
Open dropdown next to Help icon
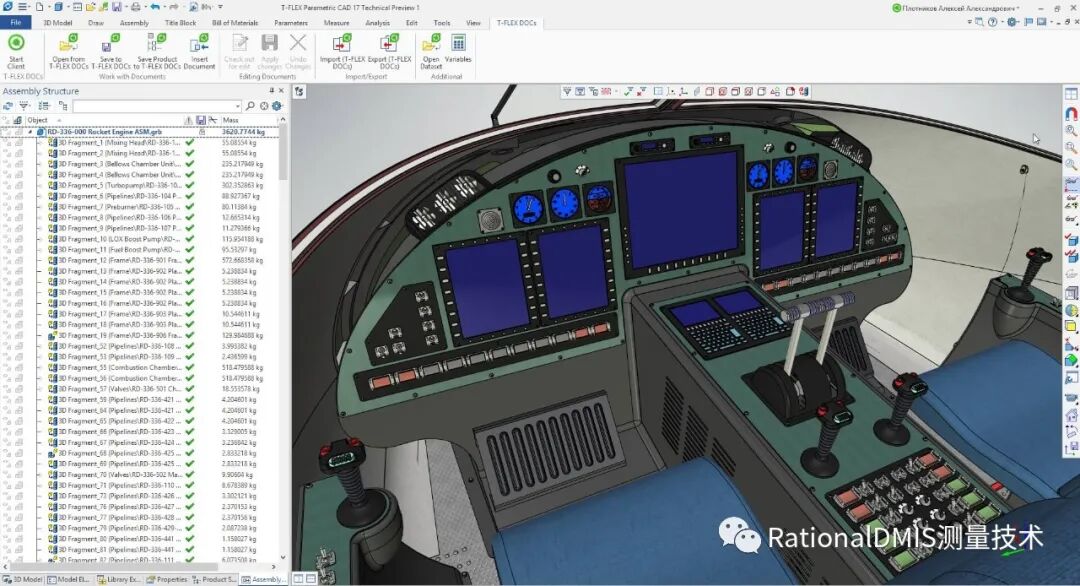1001,22
